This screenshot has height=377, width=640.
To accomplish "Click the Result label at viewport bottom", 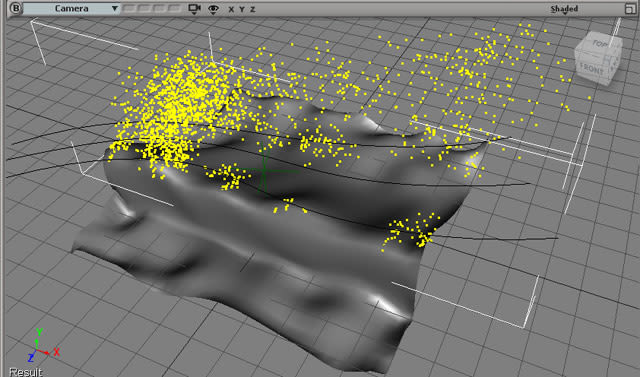I will (25, 372).
